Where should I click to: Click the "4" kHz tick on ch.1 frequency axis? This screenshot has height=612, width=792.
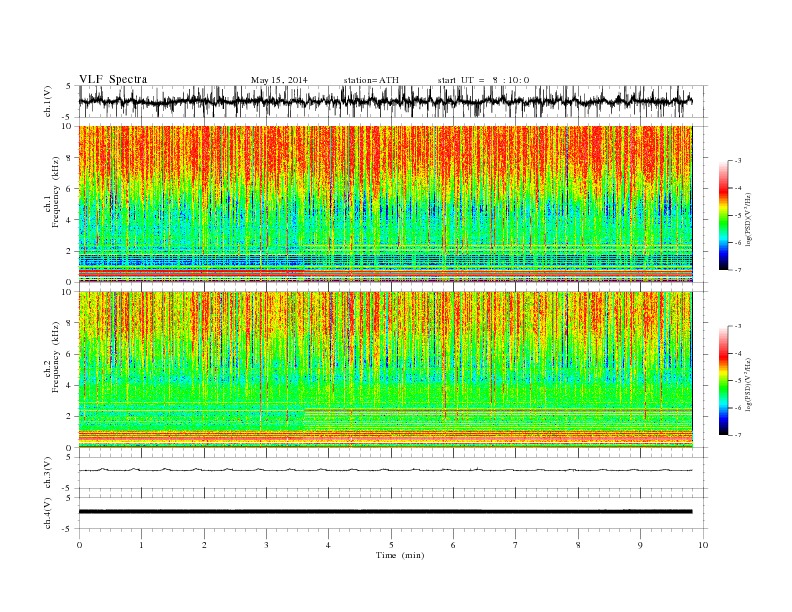pyautogui.click(x=69, y=220)
